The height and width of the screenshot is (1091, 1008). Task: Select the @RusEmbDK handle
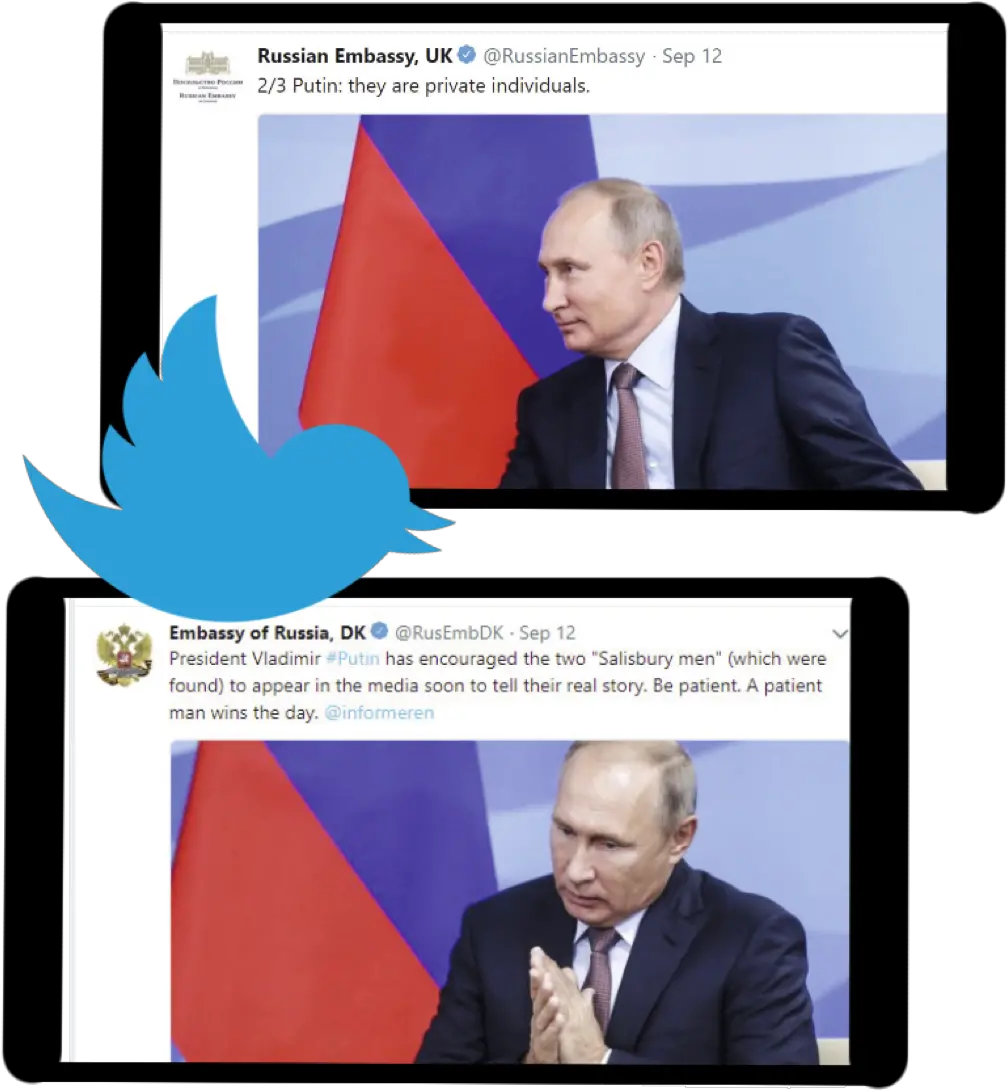[449, 632]
